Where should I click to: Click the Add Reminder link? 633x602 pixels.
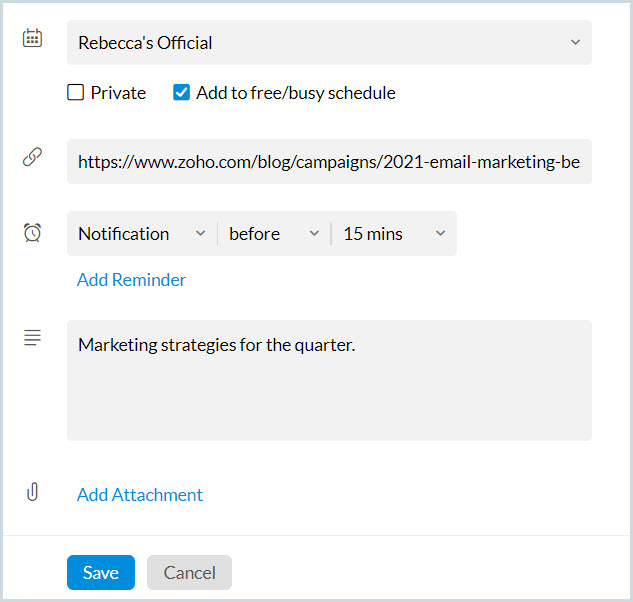coord(131,280)
